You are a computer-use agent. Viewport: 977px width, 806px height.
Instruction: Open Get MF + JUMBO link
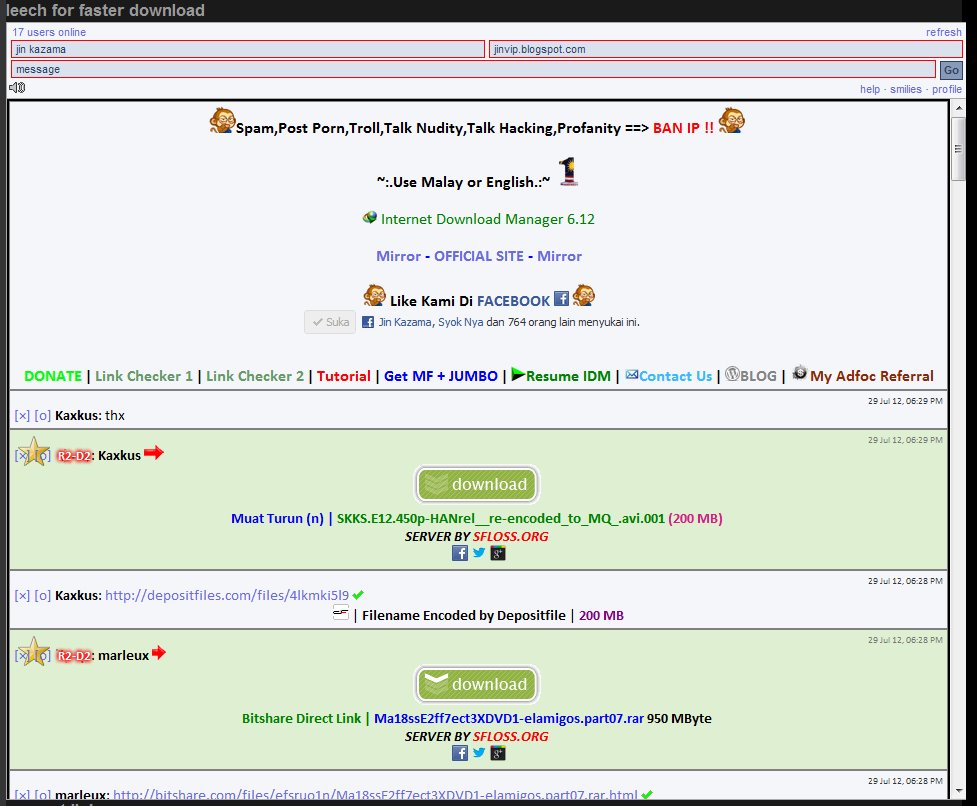[441, 376]
